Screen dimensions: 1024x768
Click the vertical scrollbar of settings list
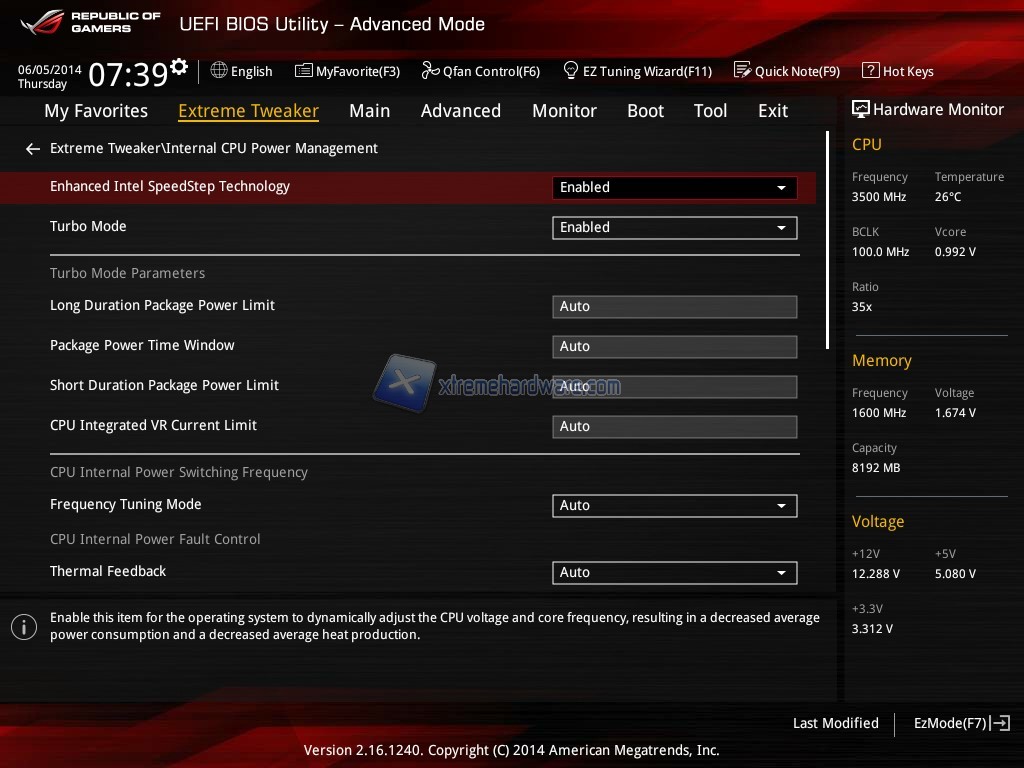click(827, 240)
